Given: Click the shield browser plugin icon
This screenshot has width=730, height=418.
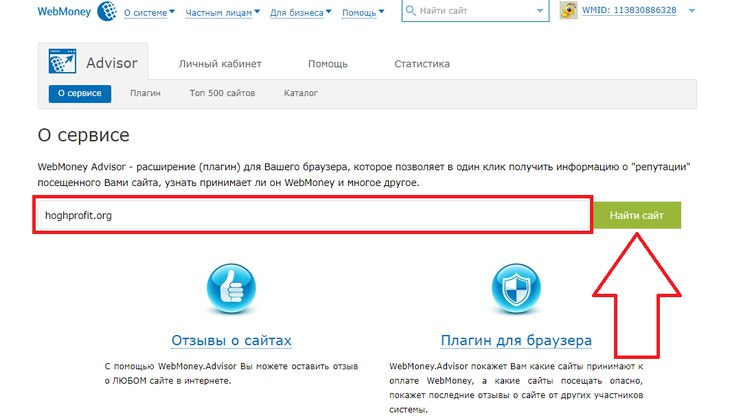Looking at the screenshot, I should pos(516,288).
